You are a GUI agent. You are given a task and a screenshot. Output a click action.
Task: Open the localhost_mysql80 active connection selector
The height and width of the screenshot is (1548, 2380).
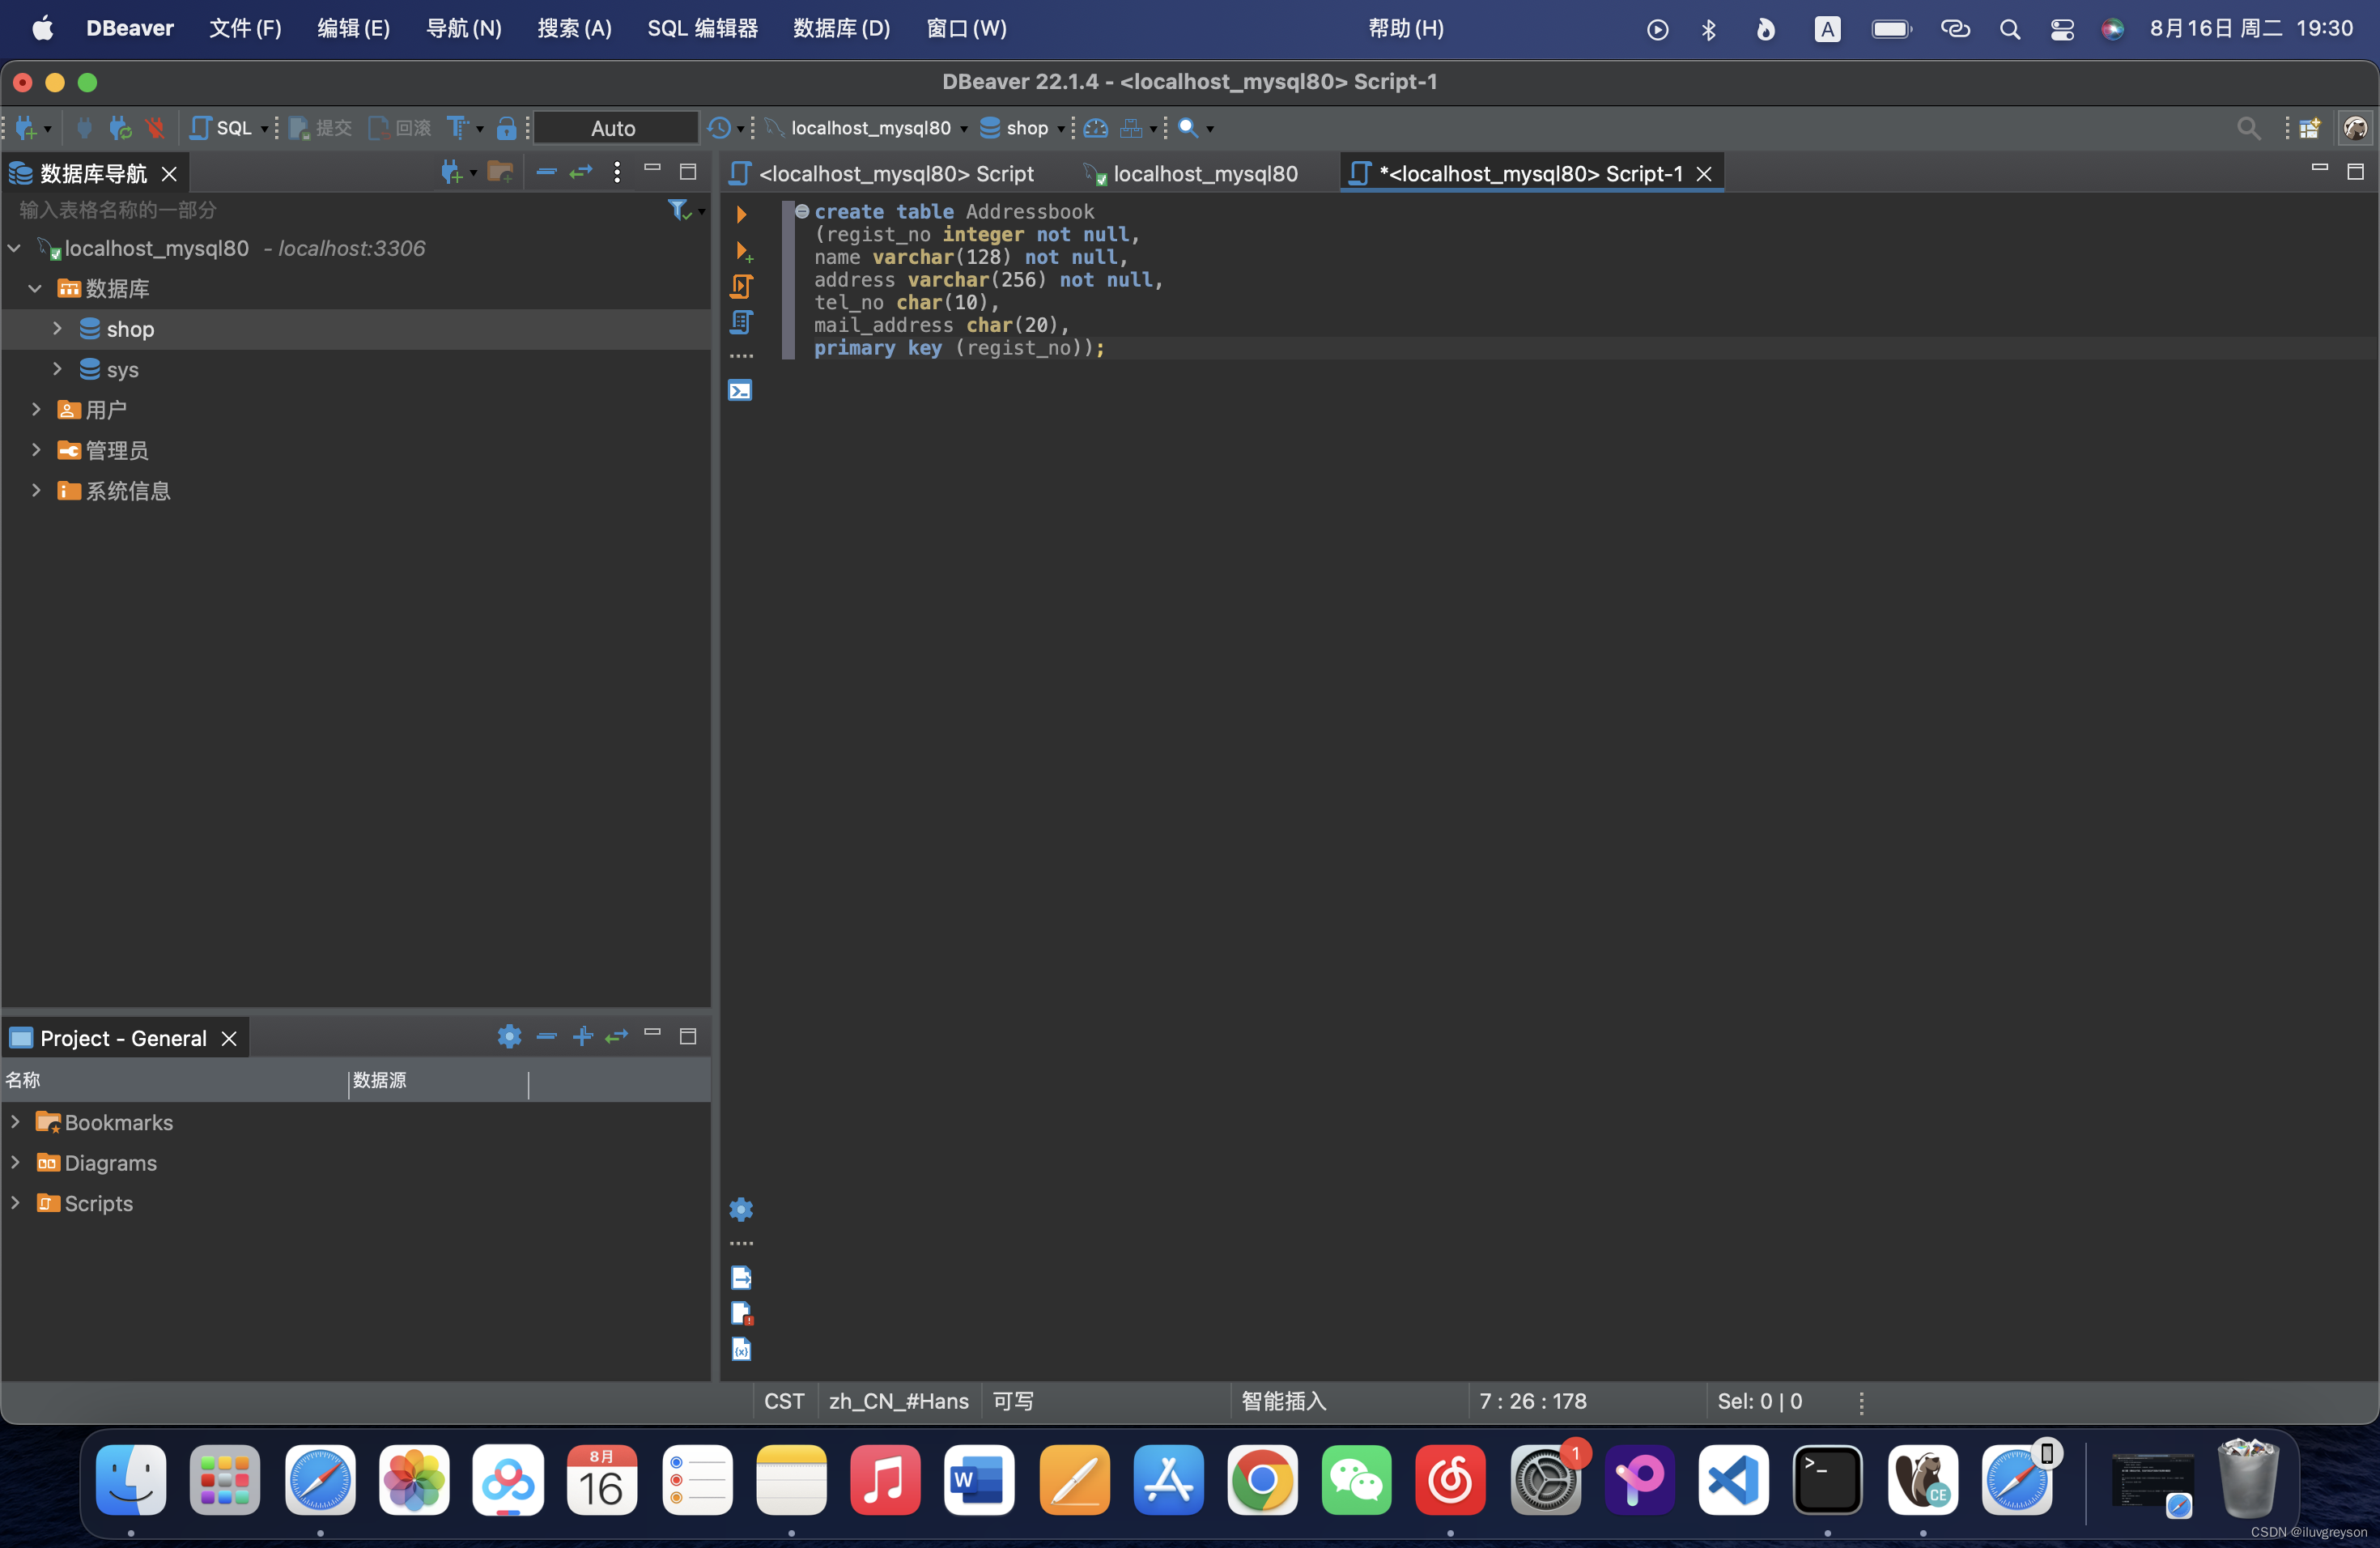870,128
